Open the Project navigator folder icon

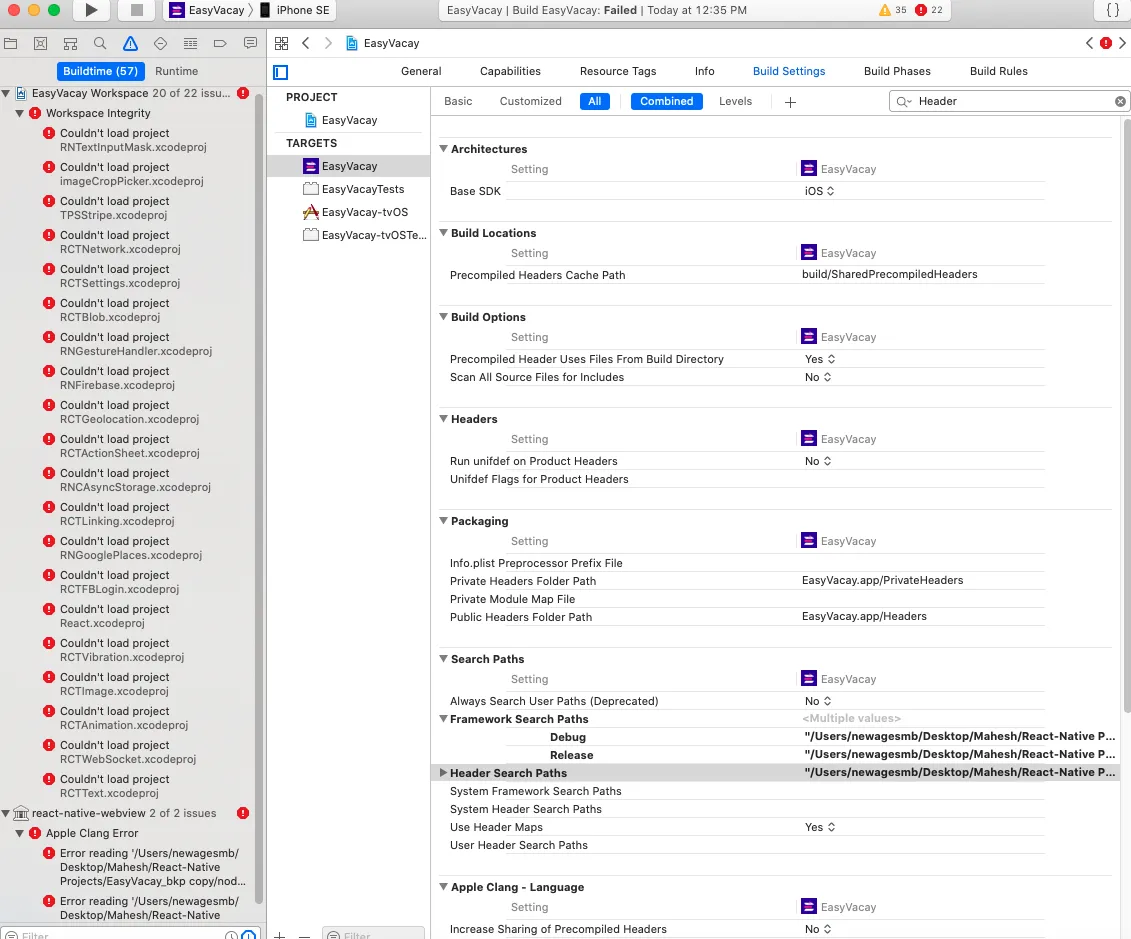[x=11, y=43]
